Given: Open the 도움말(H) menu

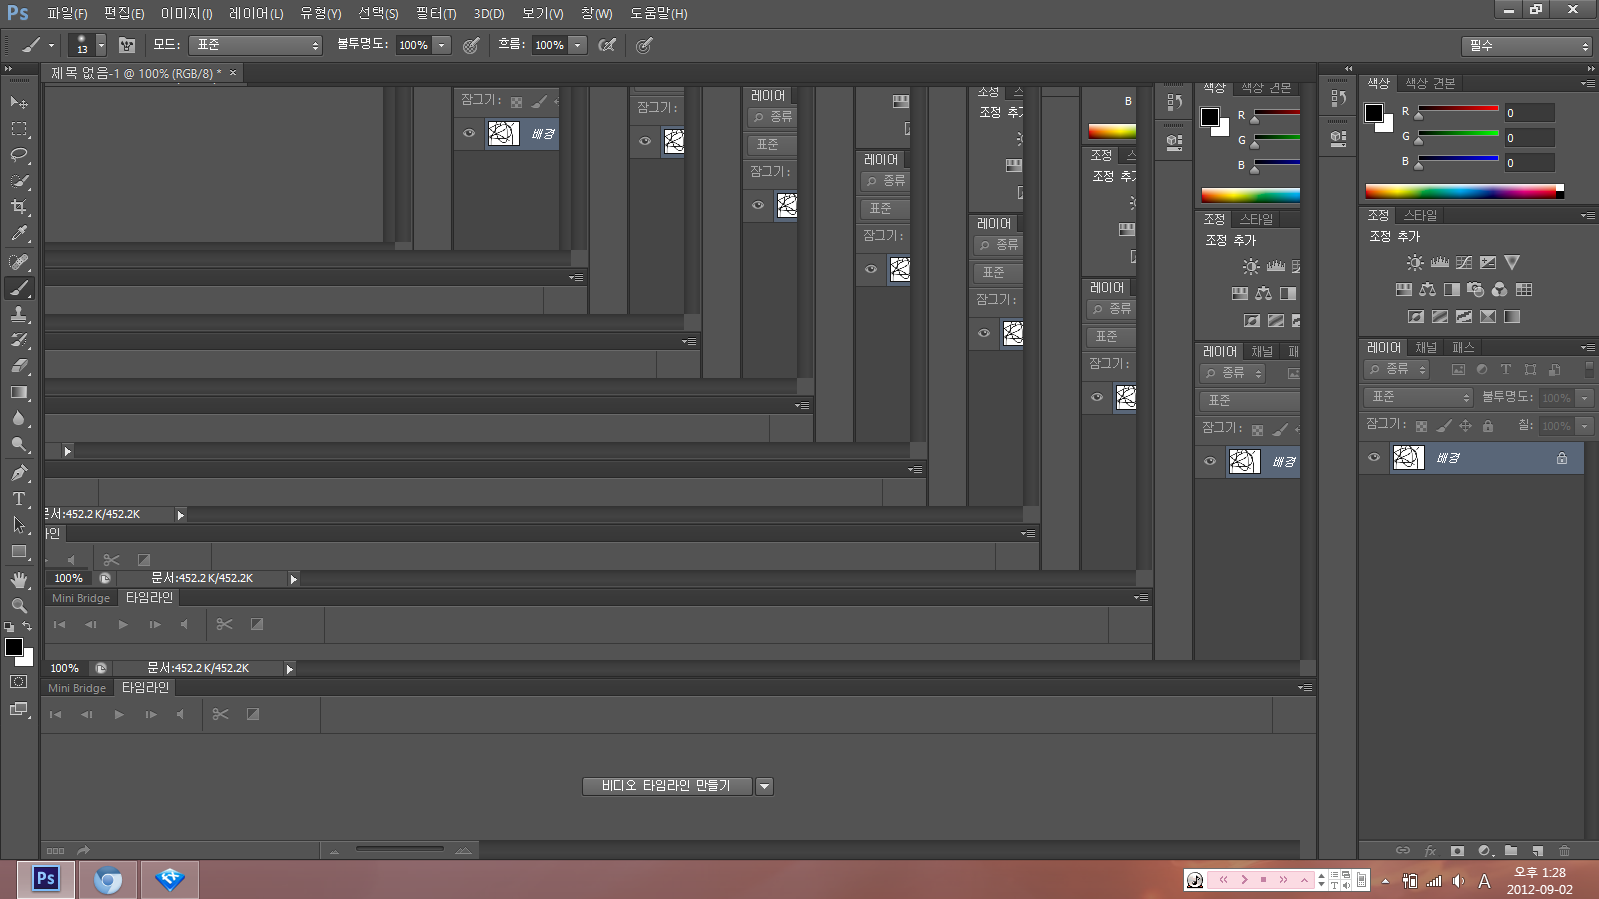Looking at the screenshot, I should point(658,13).
